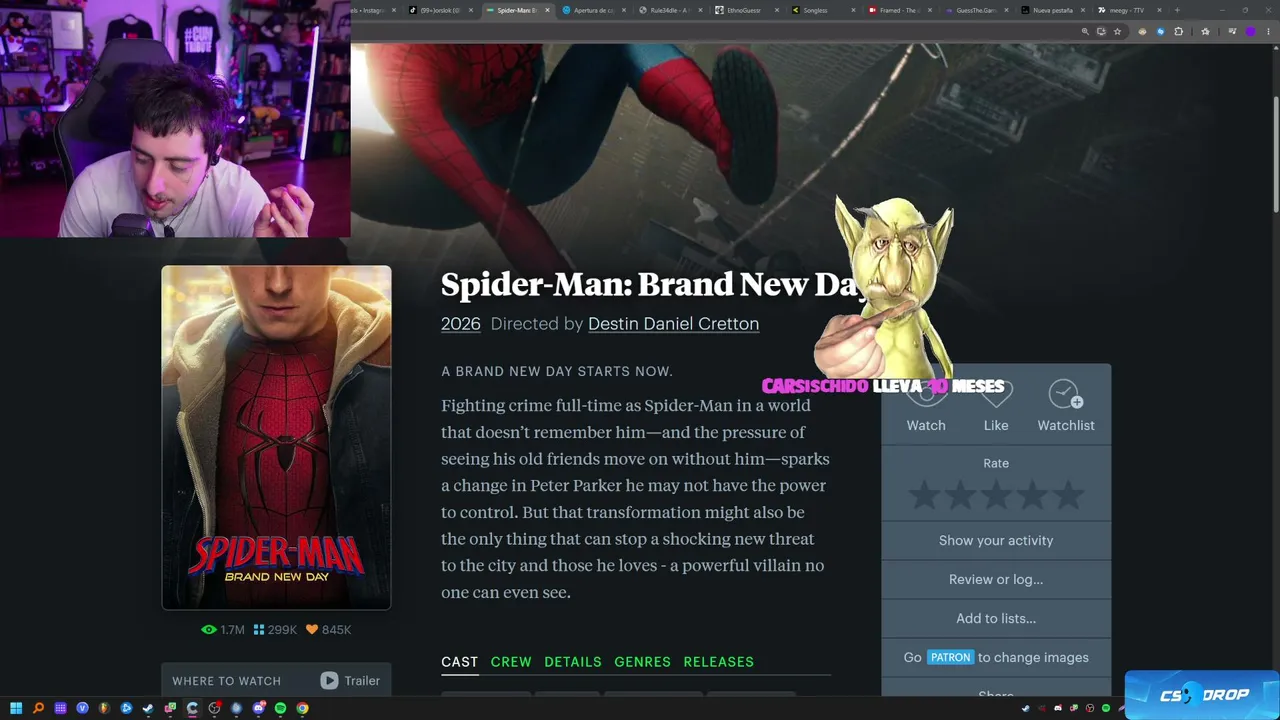Open Show your activity
This screenshot has width=1280, height=720.
(x=996, y=540)
